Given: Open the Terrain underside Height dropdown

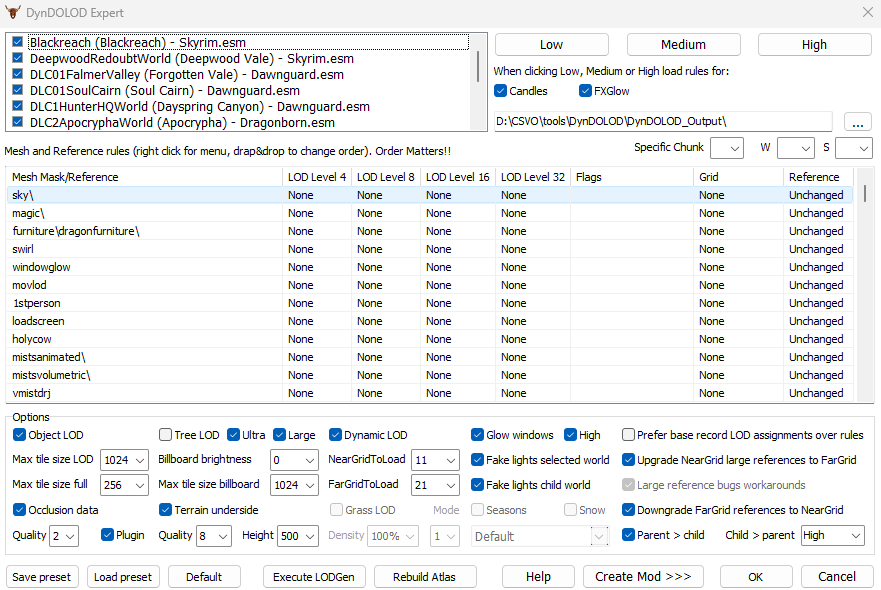Looking at the screenshot, I should click(x=298, y=535).
